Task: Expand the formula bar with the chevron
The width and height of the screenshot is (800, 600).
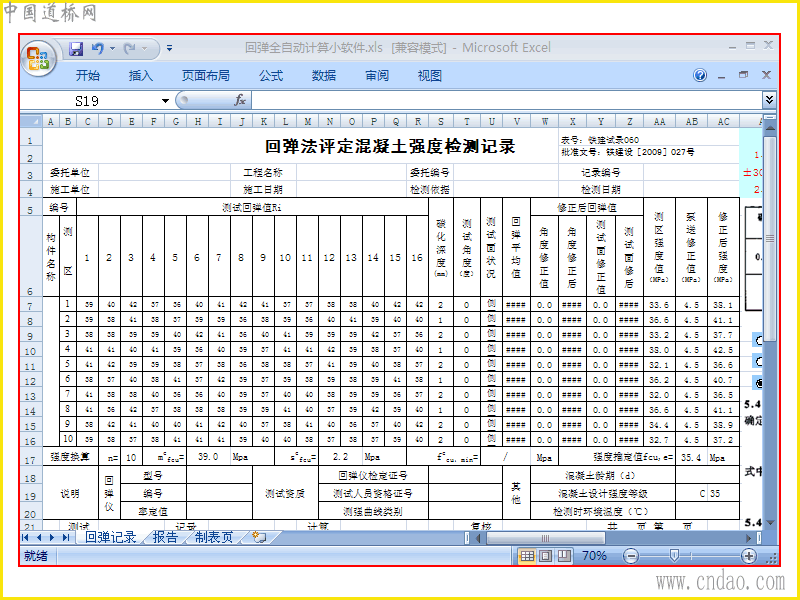Action: point(769,100)
